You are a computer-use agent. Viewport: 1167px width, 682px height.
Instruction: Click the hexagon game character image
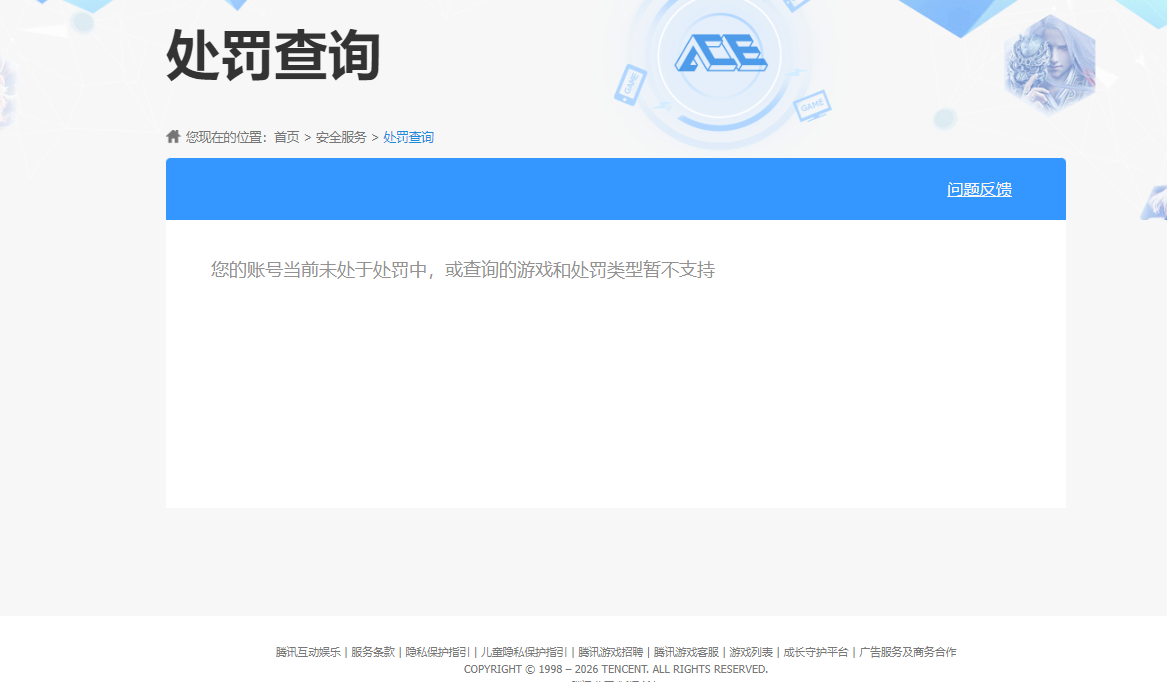pyautogui.click(x=1050, y=65)
